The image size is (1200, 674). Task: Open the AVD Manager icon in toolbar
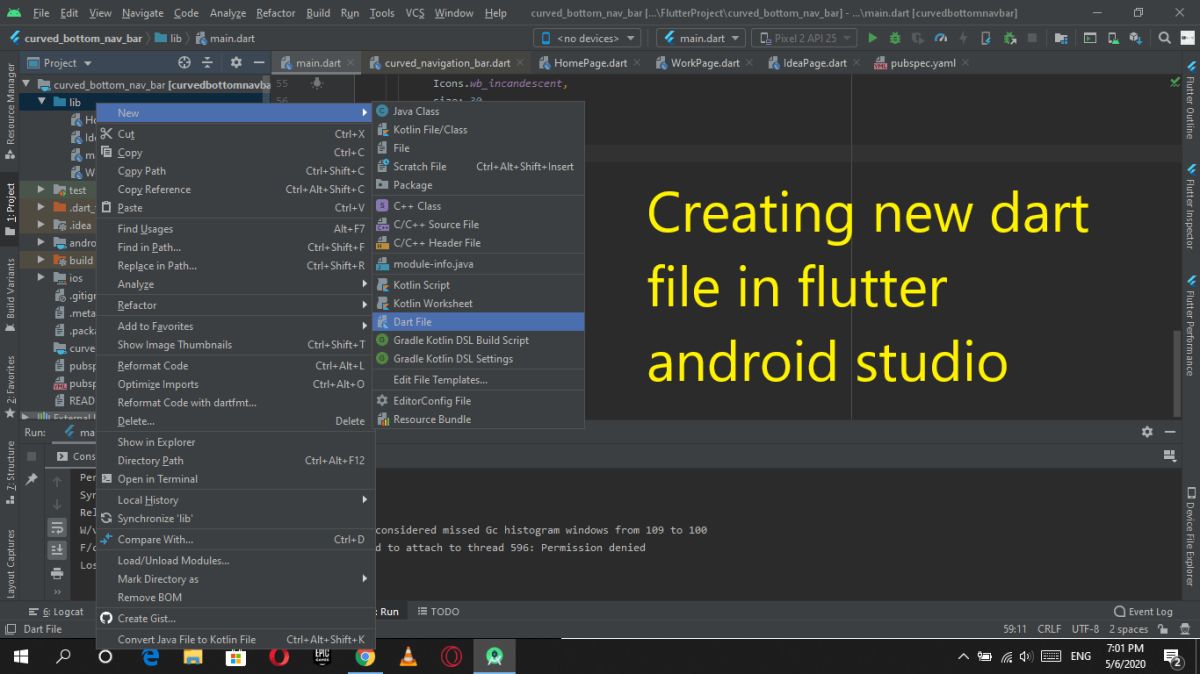1113,38
